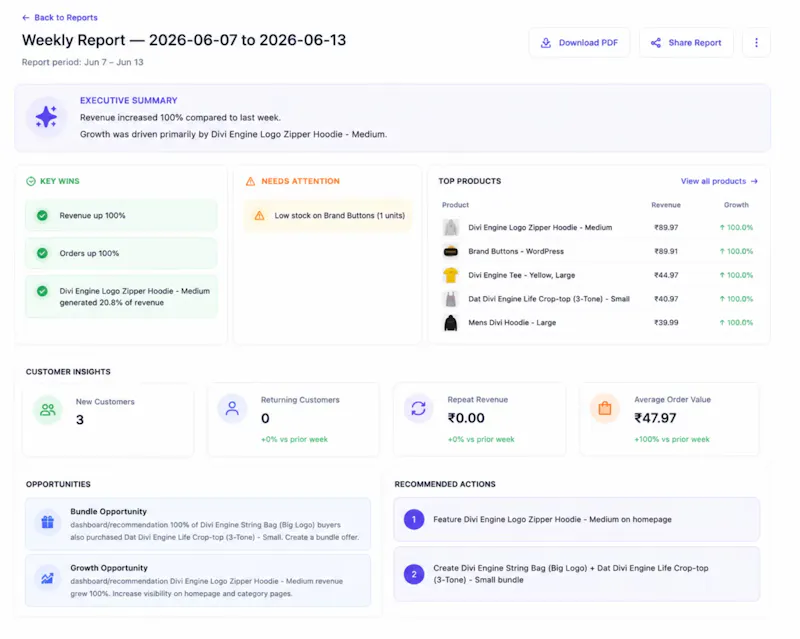This screenshot has height=639, width=800.
Task: Click the New Customers count 3
Action: click(80, 420)
